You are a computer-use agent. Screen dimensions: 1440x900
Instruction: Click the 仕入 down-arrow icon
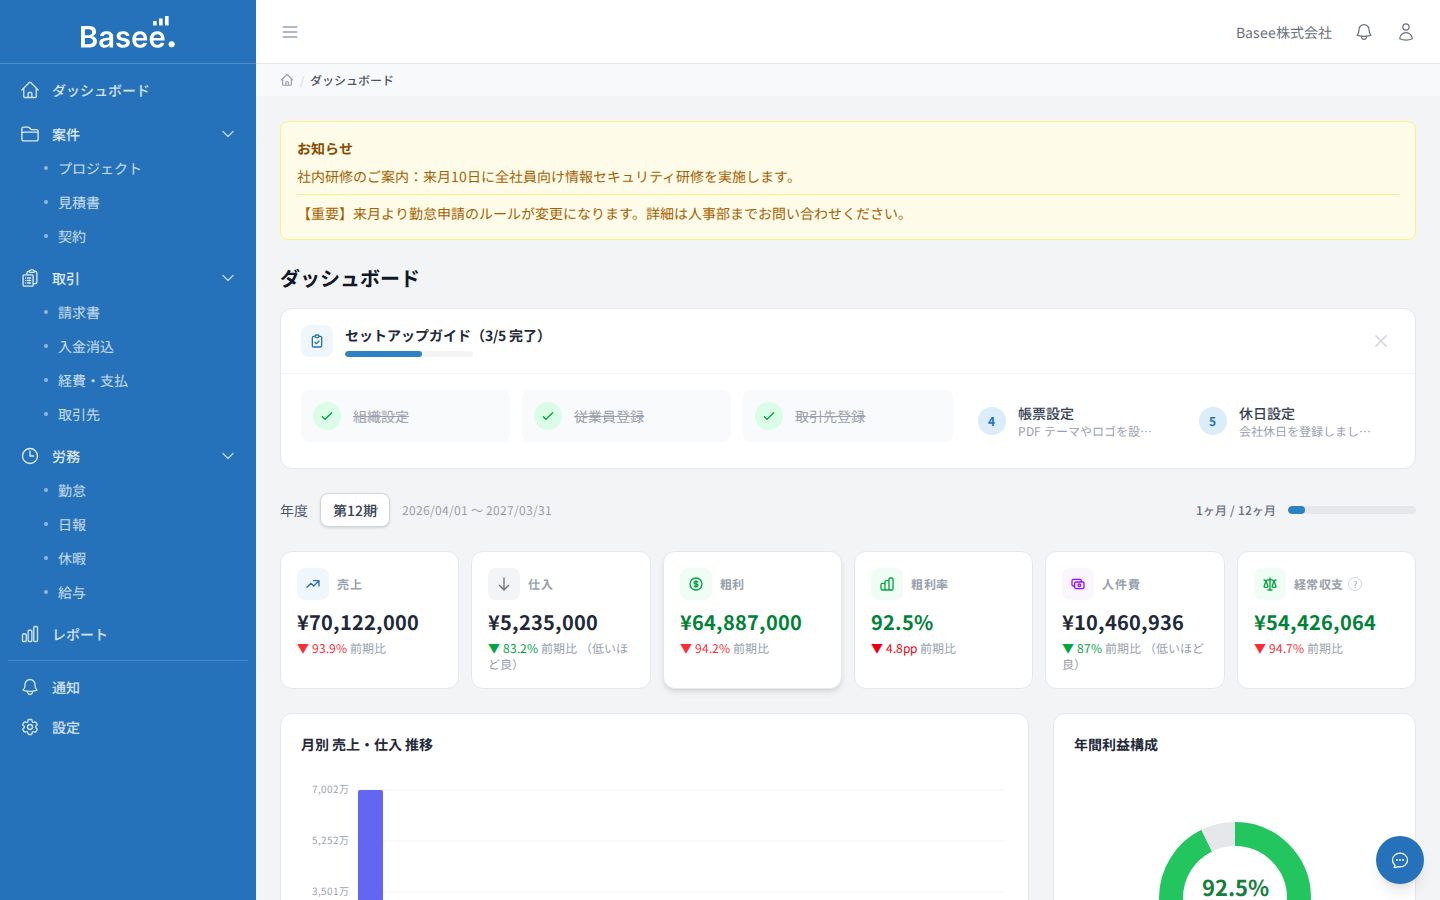click(504, 584)
